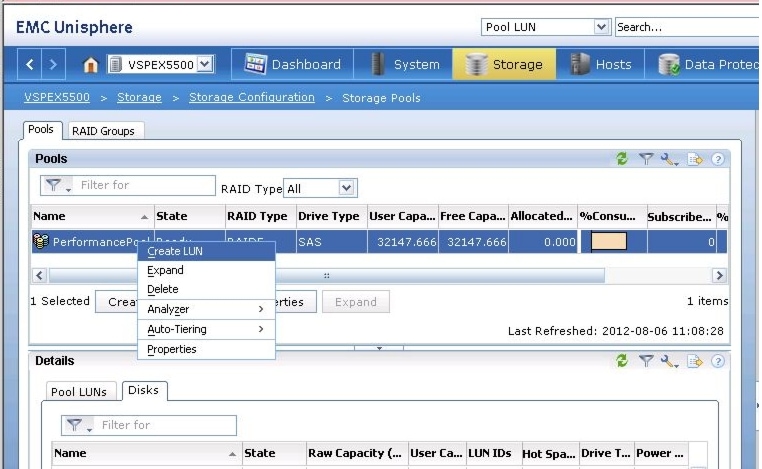Click the 0.000 allocated capacity cell
Viewport: 762px width, 469px height.
(x=543, y=242)
